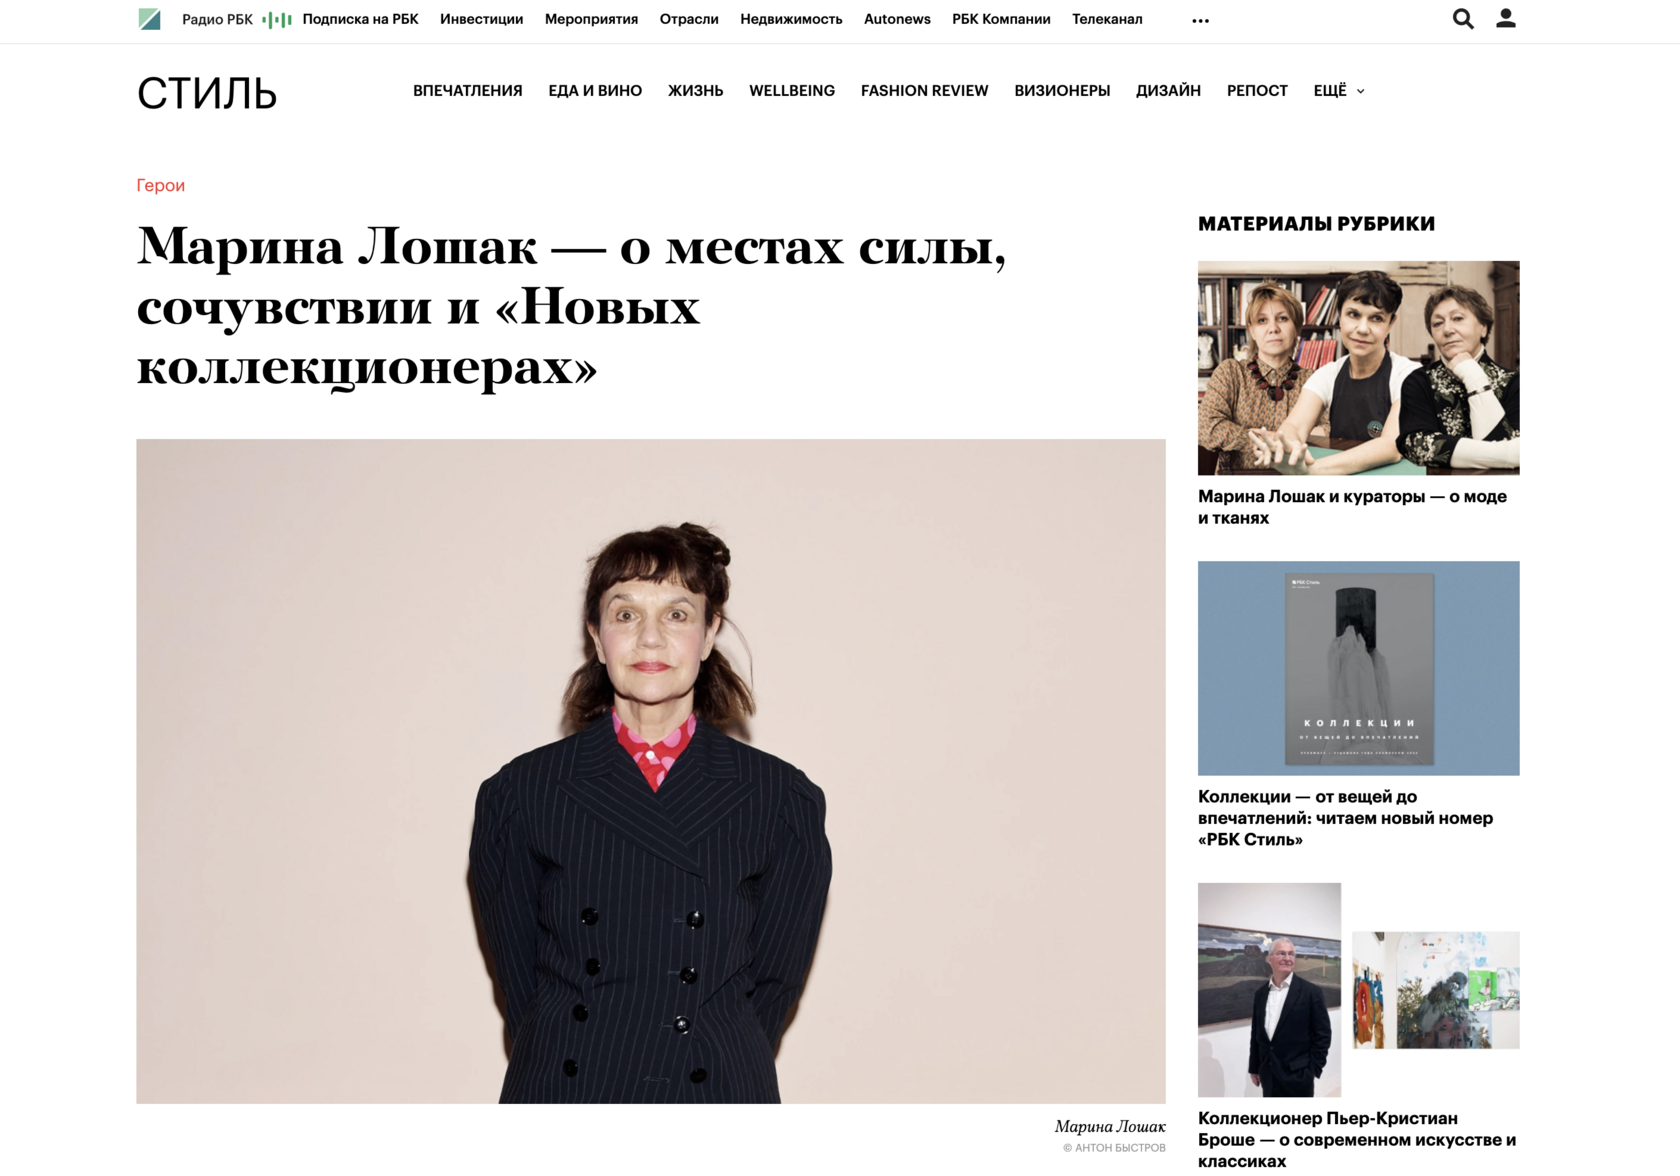Screen dimensions: 1680x1176
Task: Open the Коллекции magazine cover thumbnail
Action: (1359, 668)
